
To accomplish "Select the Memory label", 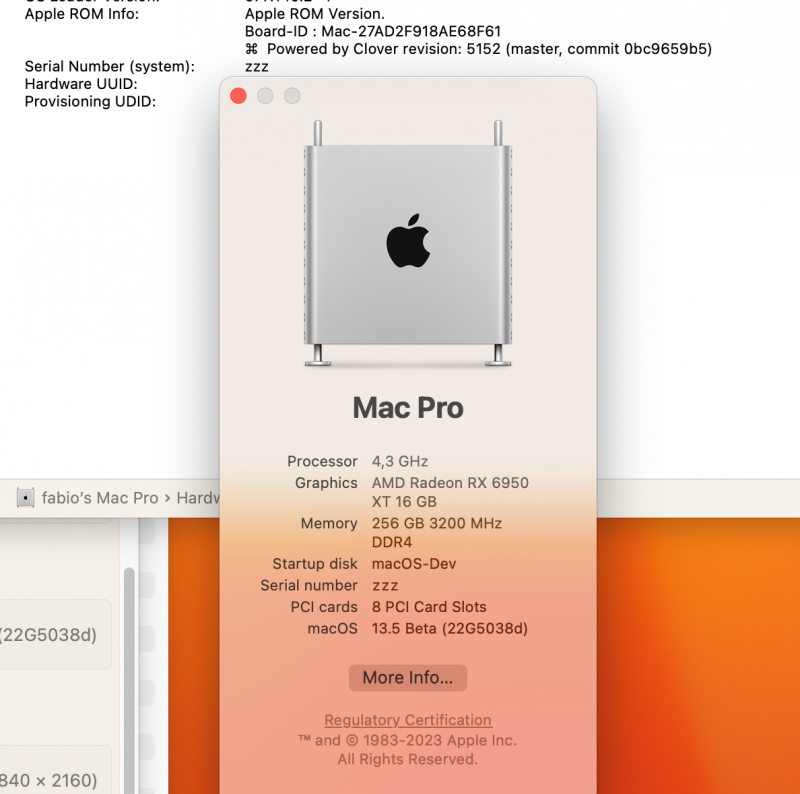I will (x=329, y=524).
